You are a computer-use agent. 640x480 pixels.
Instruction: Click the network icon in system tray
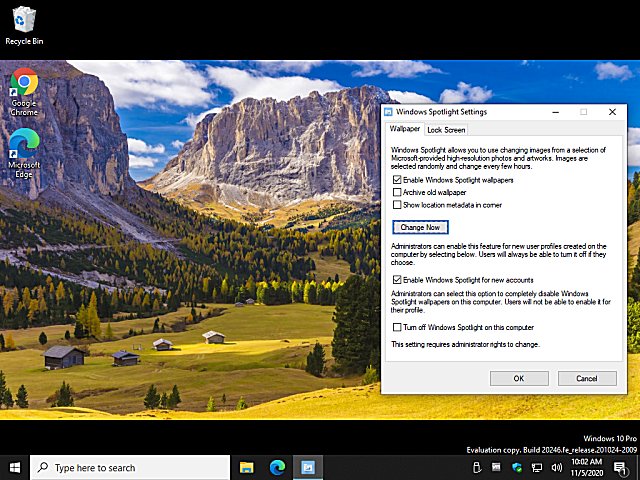click(537, 467)
